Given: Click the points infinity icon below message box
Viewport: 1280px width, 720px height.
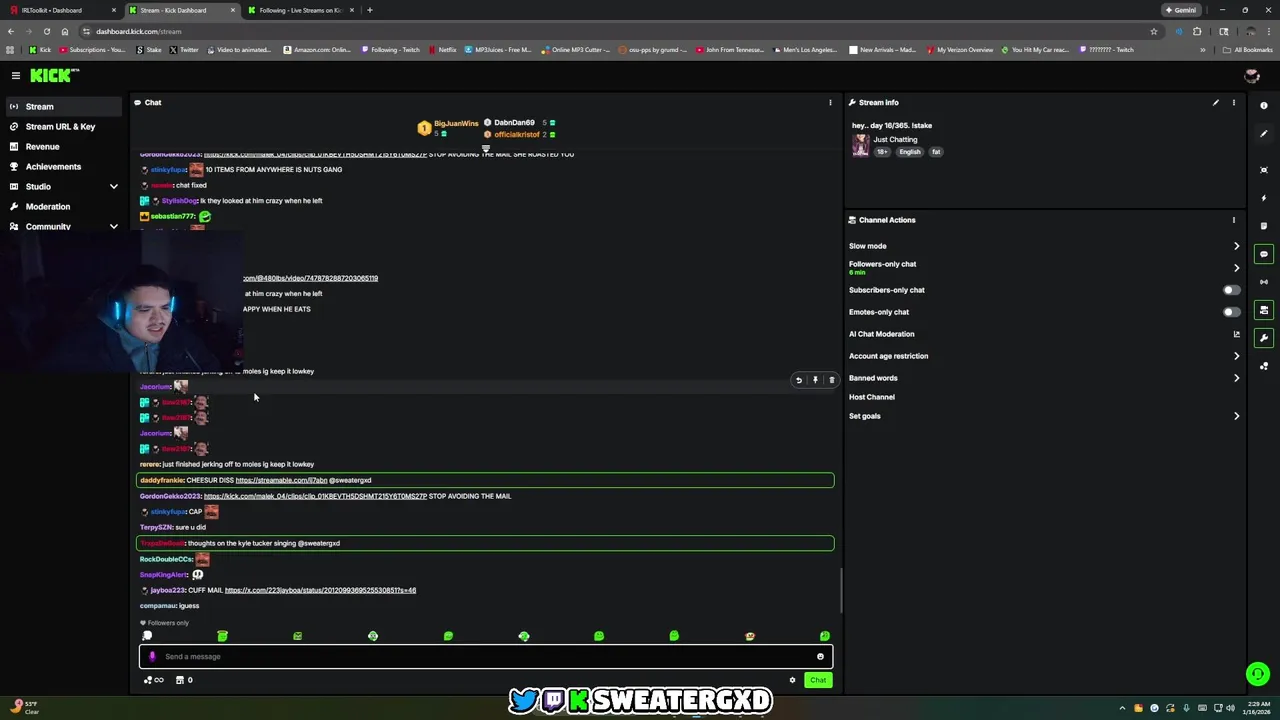Looking at the screenshot, I should 153,680.
